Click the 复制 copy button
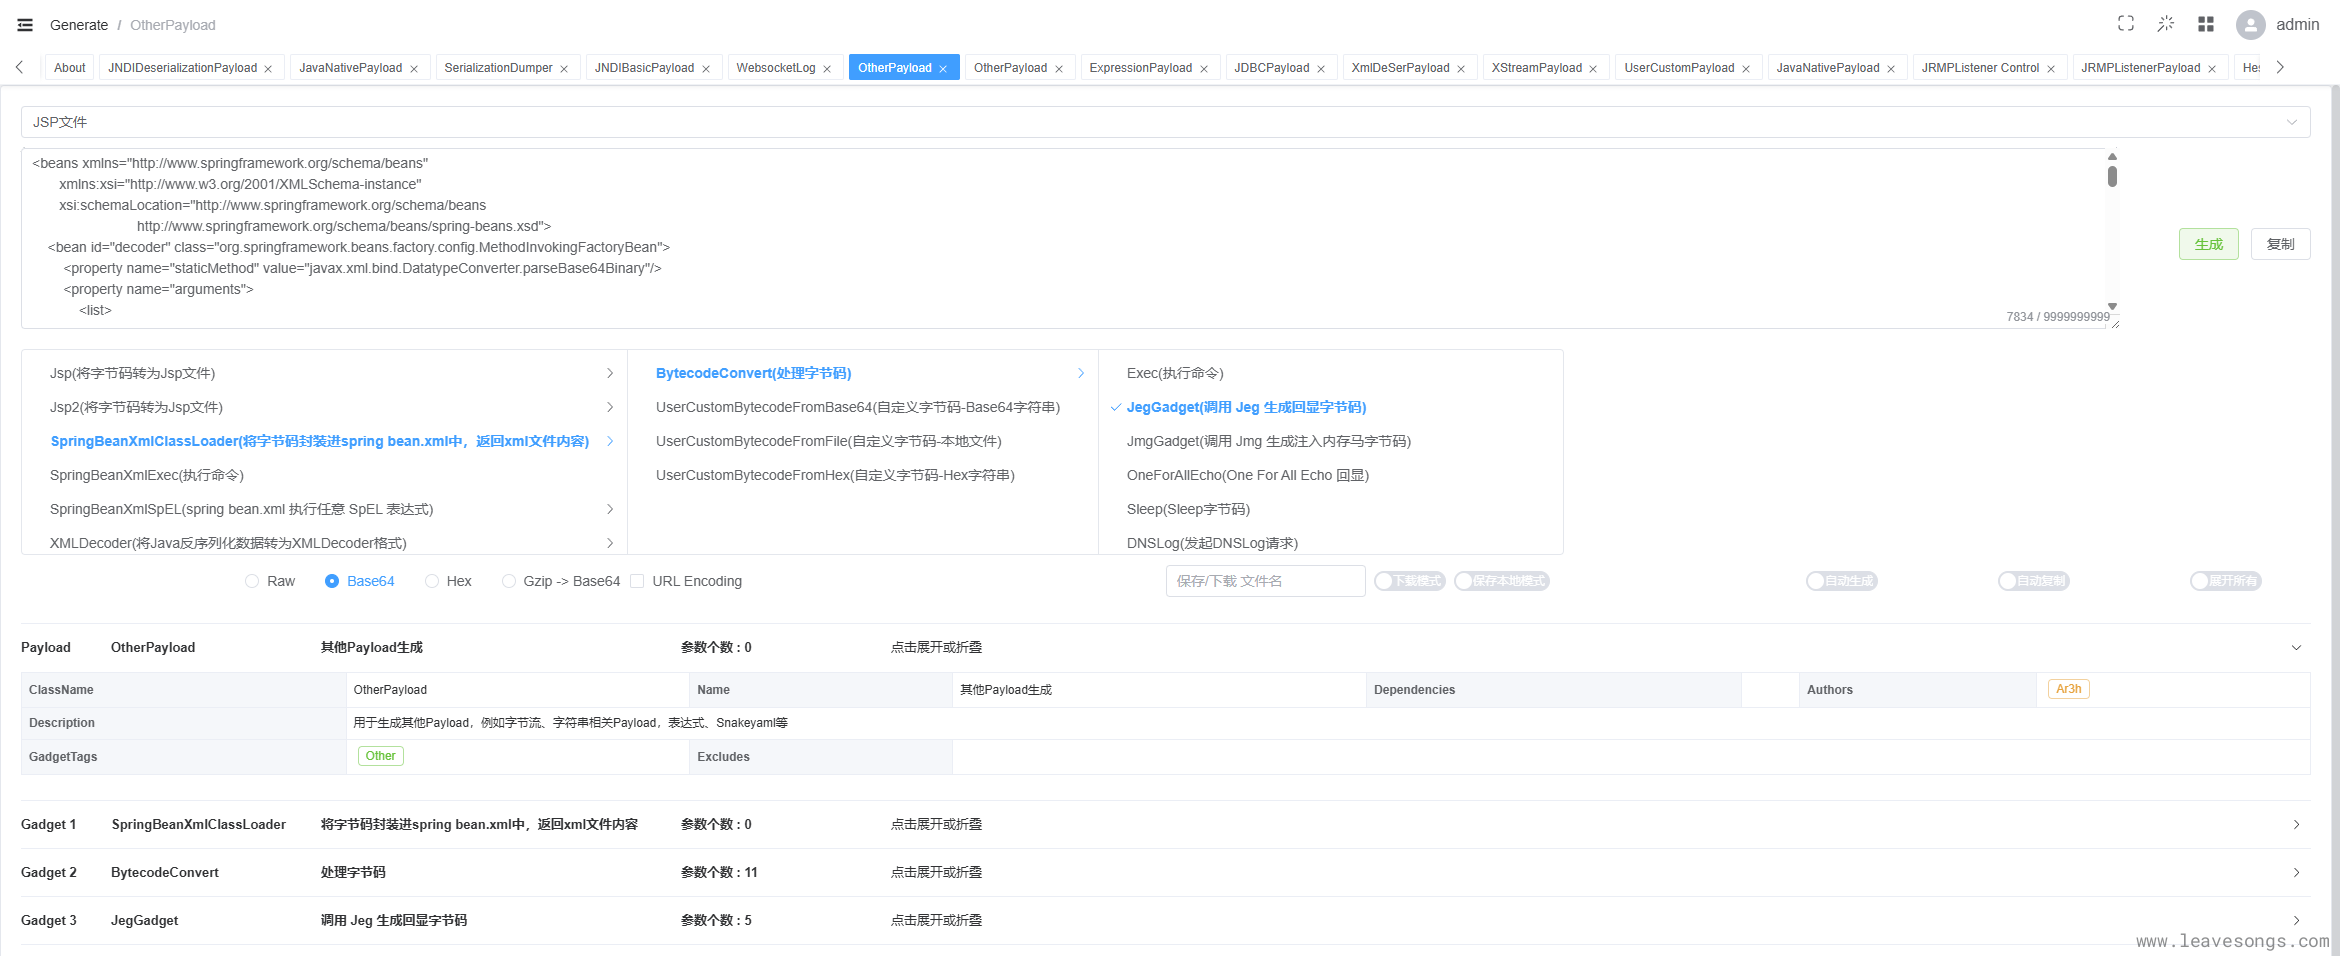 point(2280,244)
